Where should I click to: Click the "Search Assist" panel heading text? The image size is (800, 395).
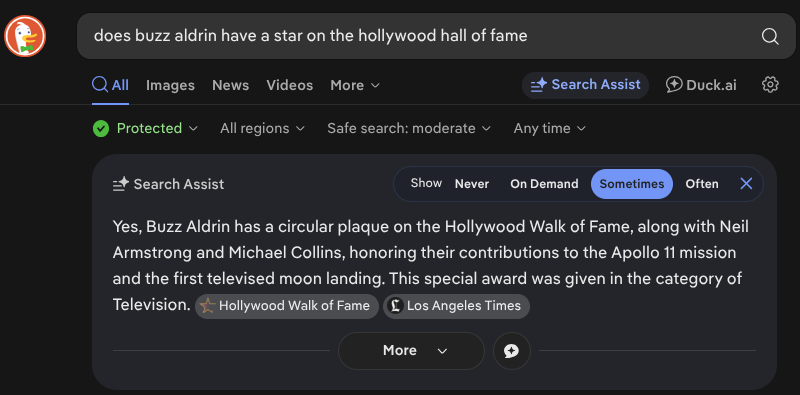point(179,184)
